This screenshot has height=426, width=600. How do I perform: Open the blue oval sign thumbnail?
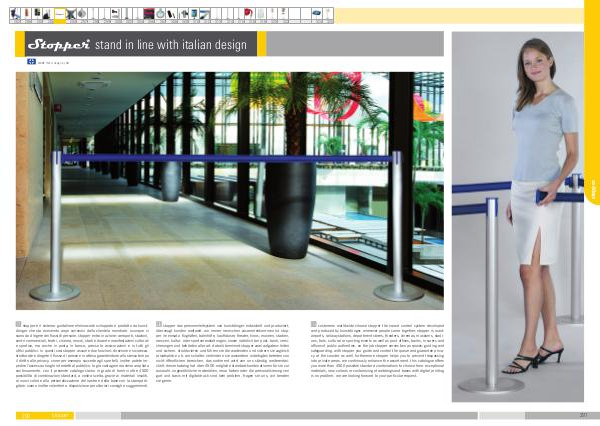click(316, 15)
